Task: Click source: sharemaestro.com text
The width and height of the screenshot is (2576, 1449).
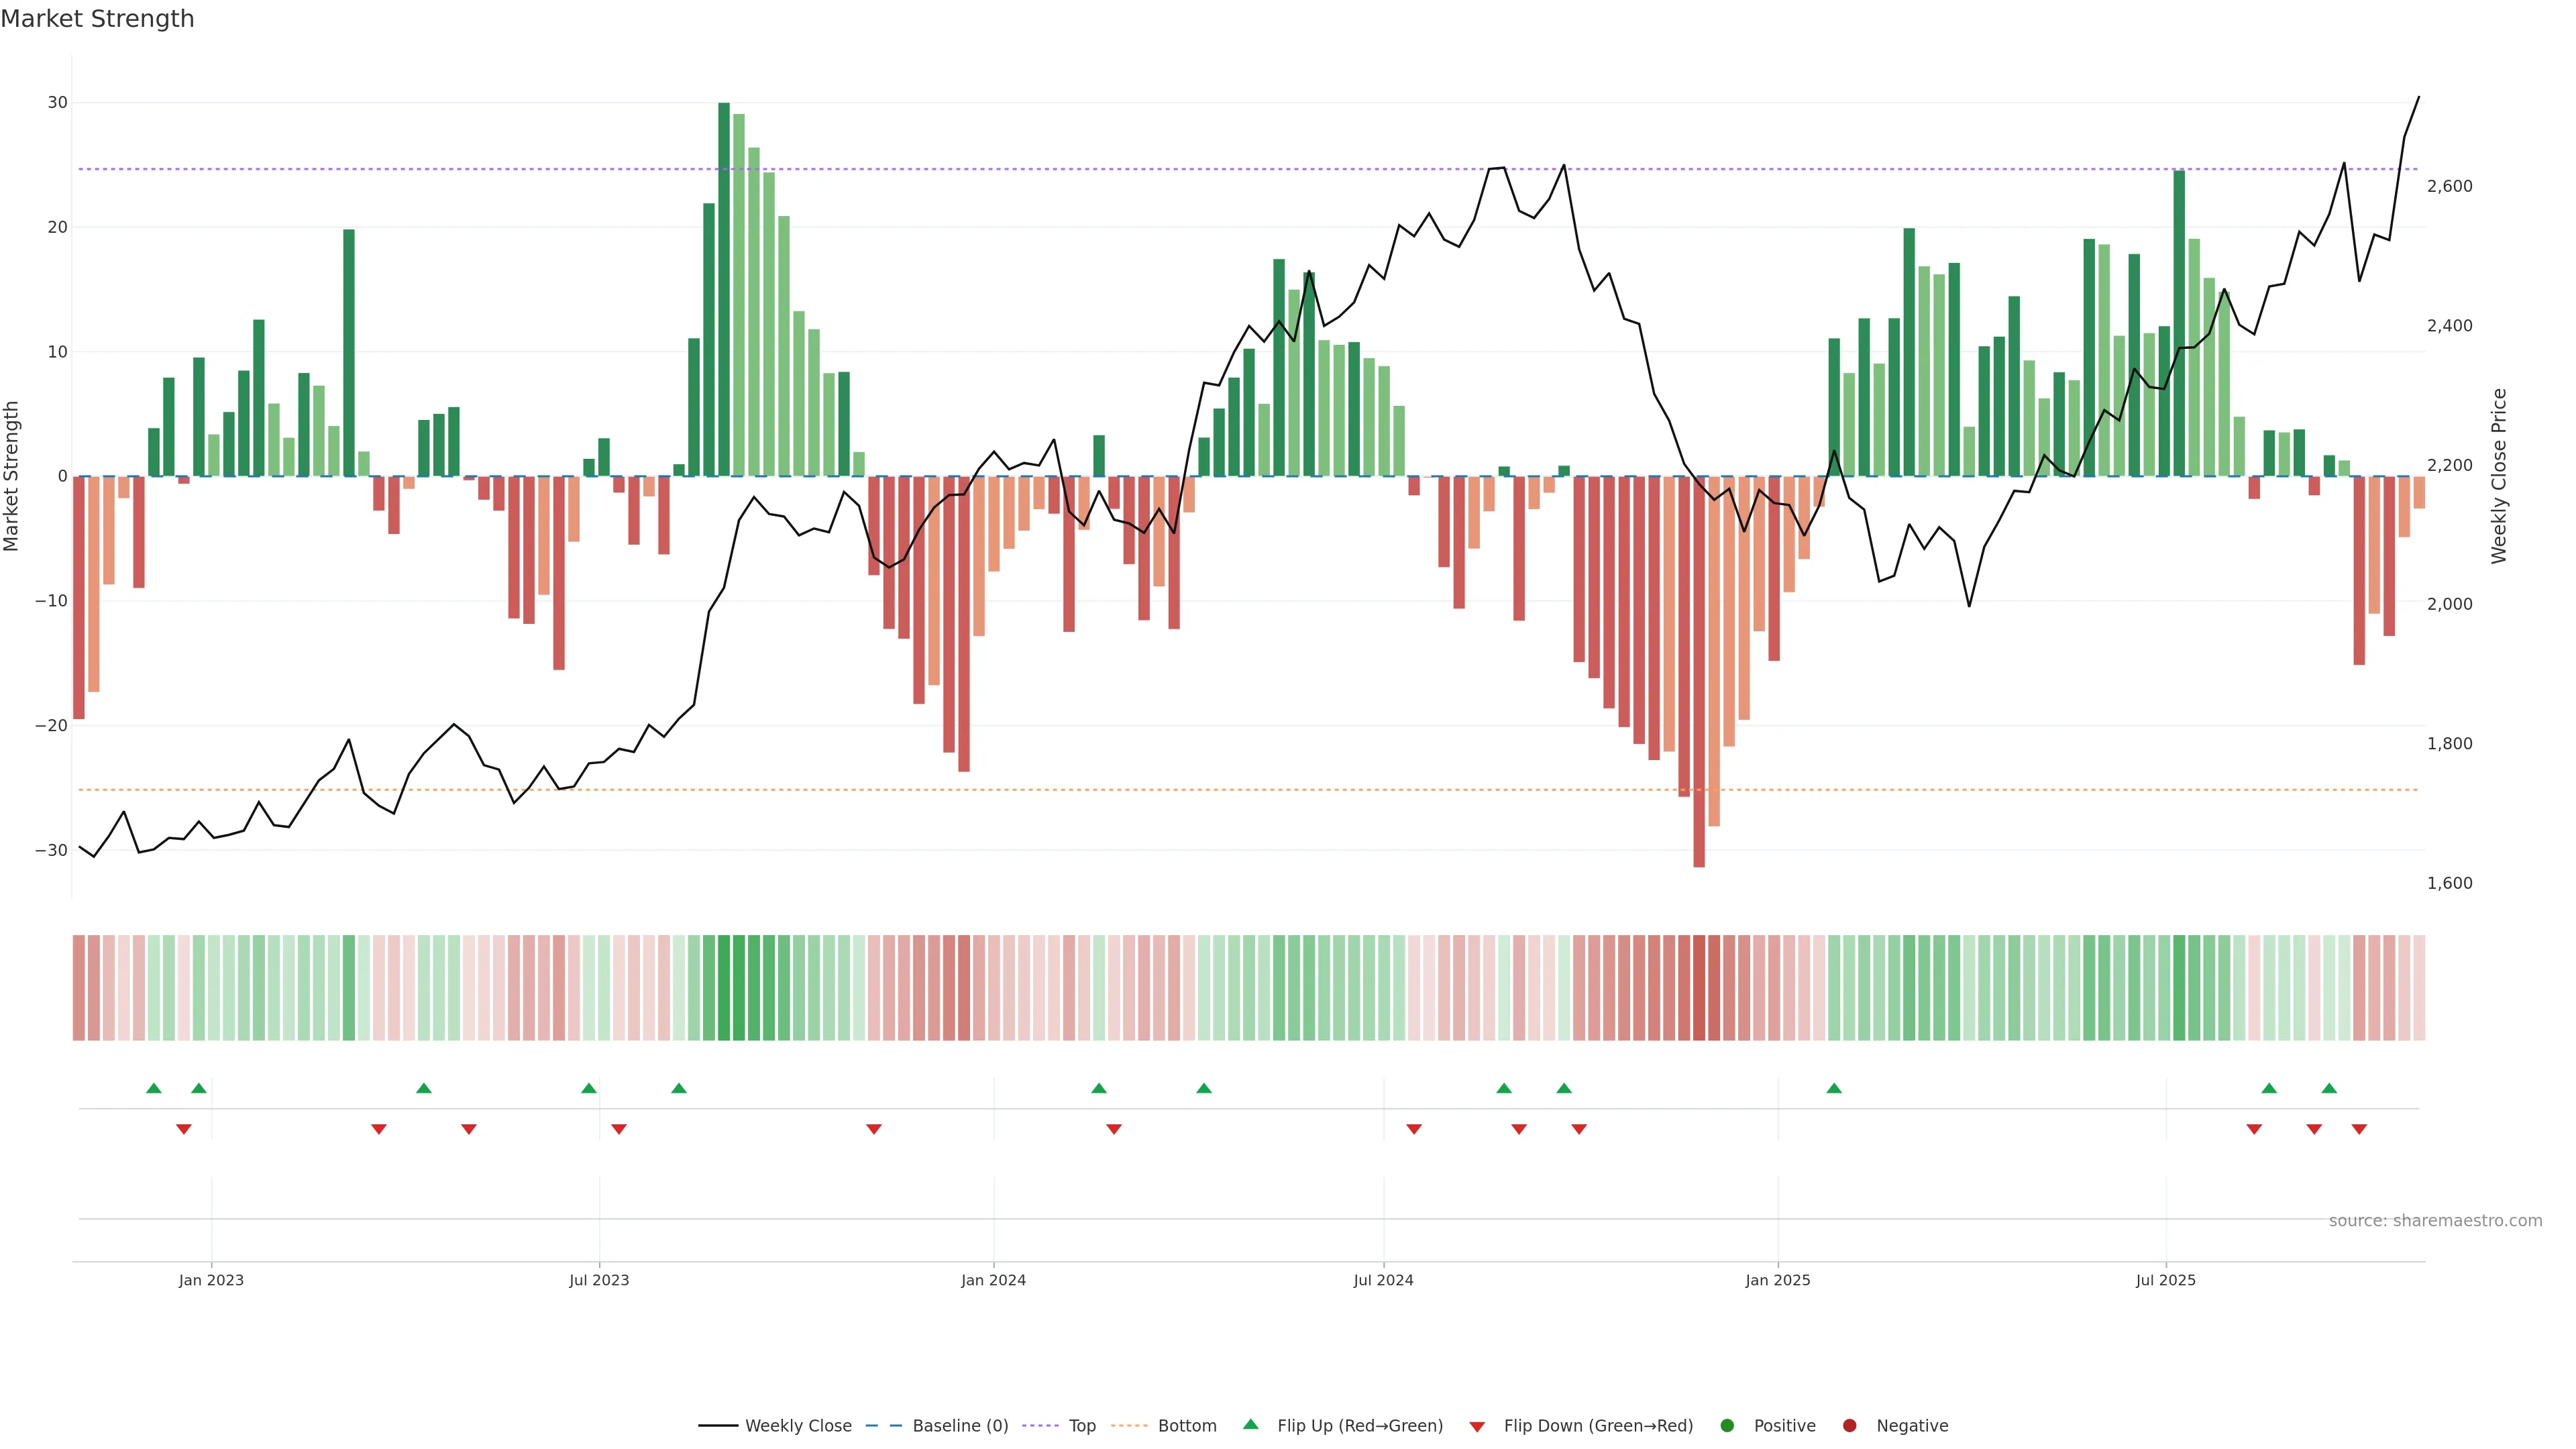Action: point(2435,1221)
